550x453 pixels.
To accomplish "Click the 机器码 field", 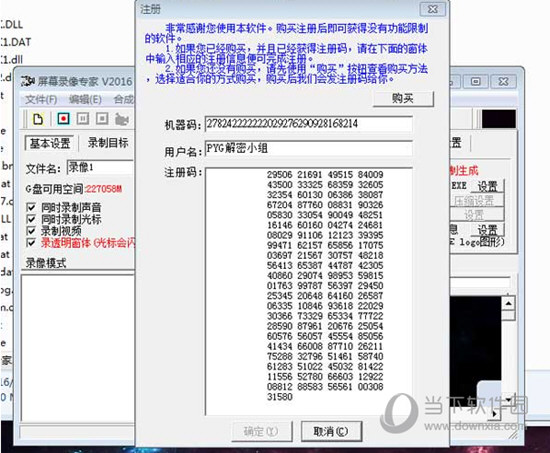I will click(308, 124).
